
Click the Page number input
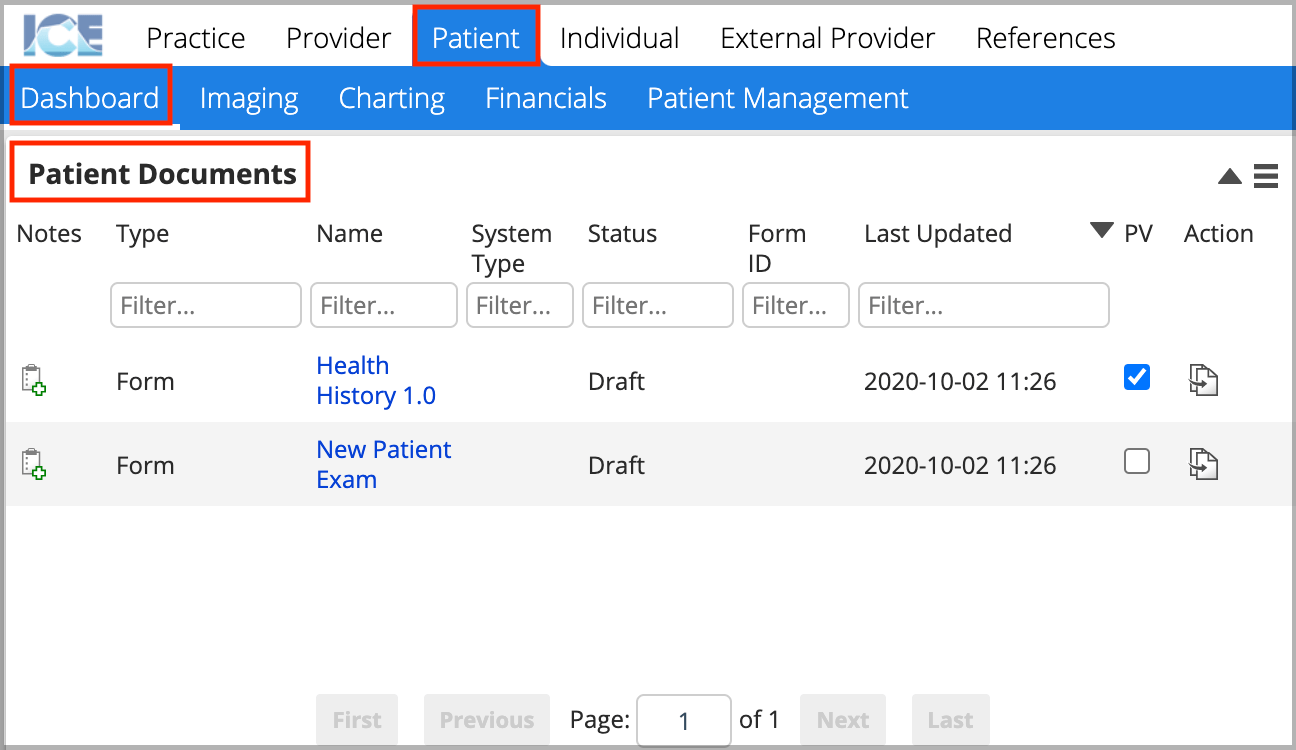pyautogui.click(x=684, y=720)
